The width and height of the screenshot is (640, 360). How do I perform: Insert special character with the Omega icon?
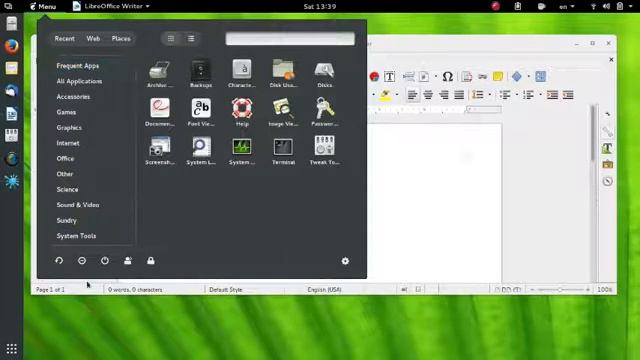[x=447, y=76]
